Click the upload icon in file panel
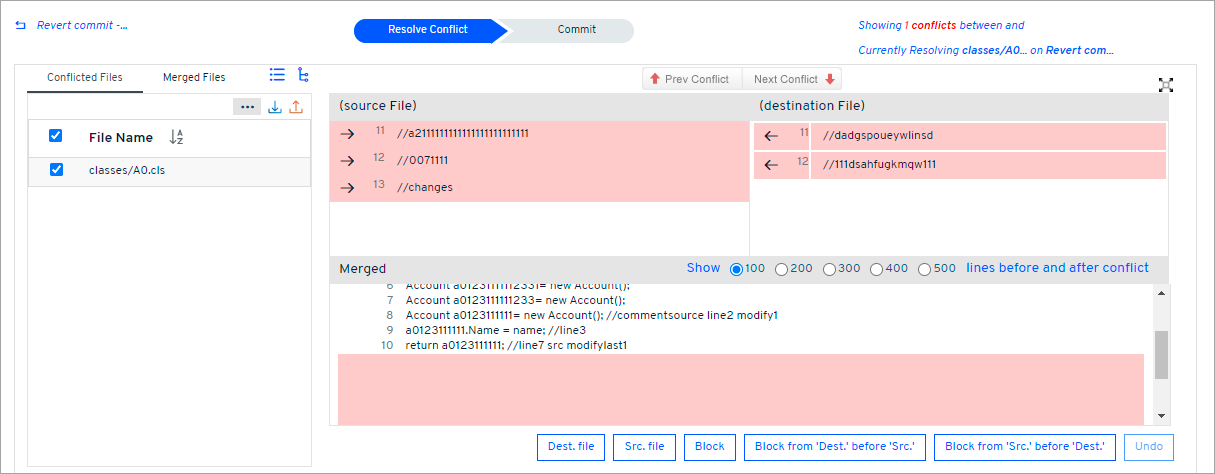The height and width of the screenshot is (474, 1215). pos(296,107)
